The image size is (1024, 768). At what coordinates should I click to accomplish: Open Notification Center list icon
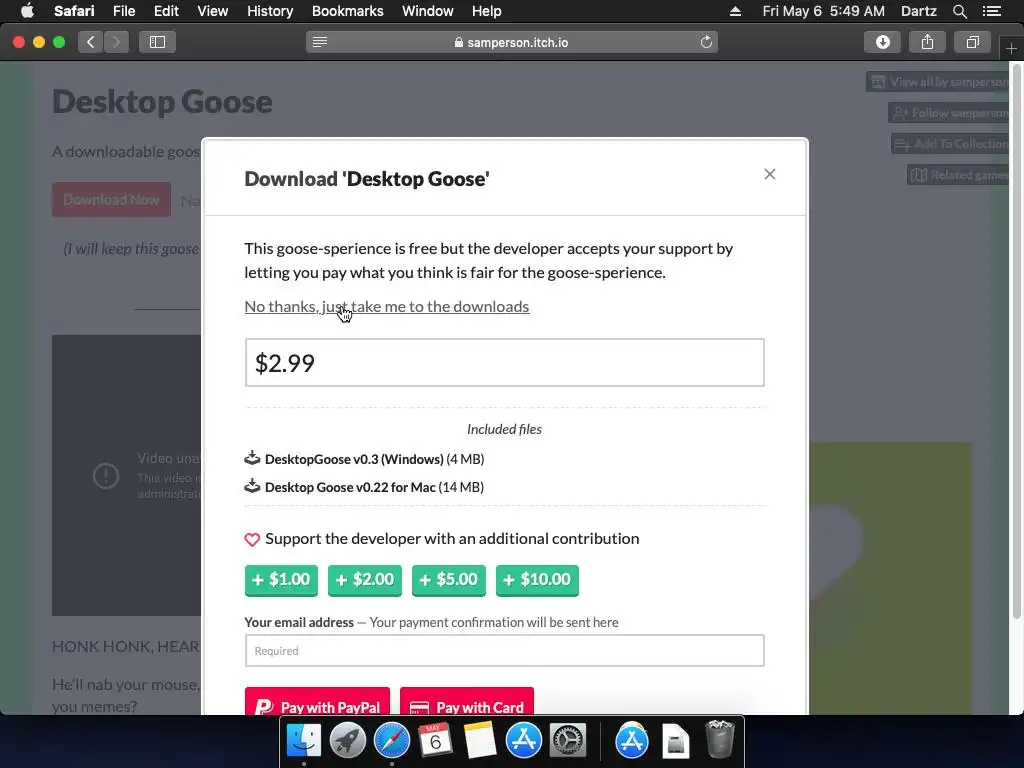[x=991, y=11]
